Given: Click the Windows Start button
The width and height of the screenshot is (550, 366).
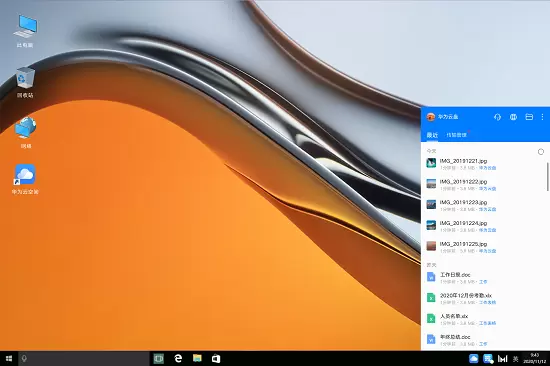Looking at the screenshot, I should click(x=9, y=358).
